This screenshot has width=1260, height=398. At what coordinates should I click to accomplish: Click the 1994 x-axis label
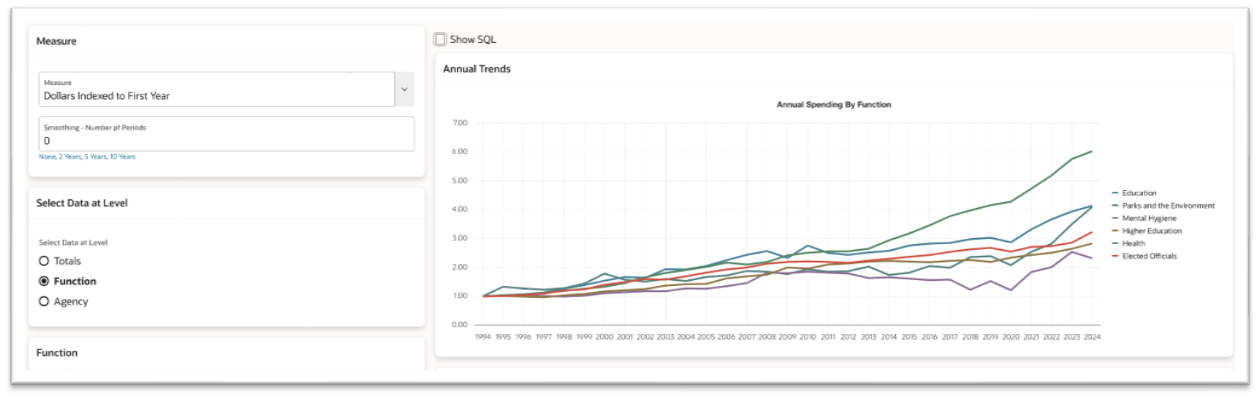click(484, 337)
